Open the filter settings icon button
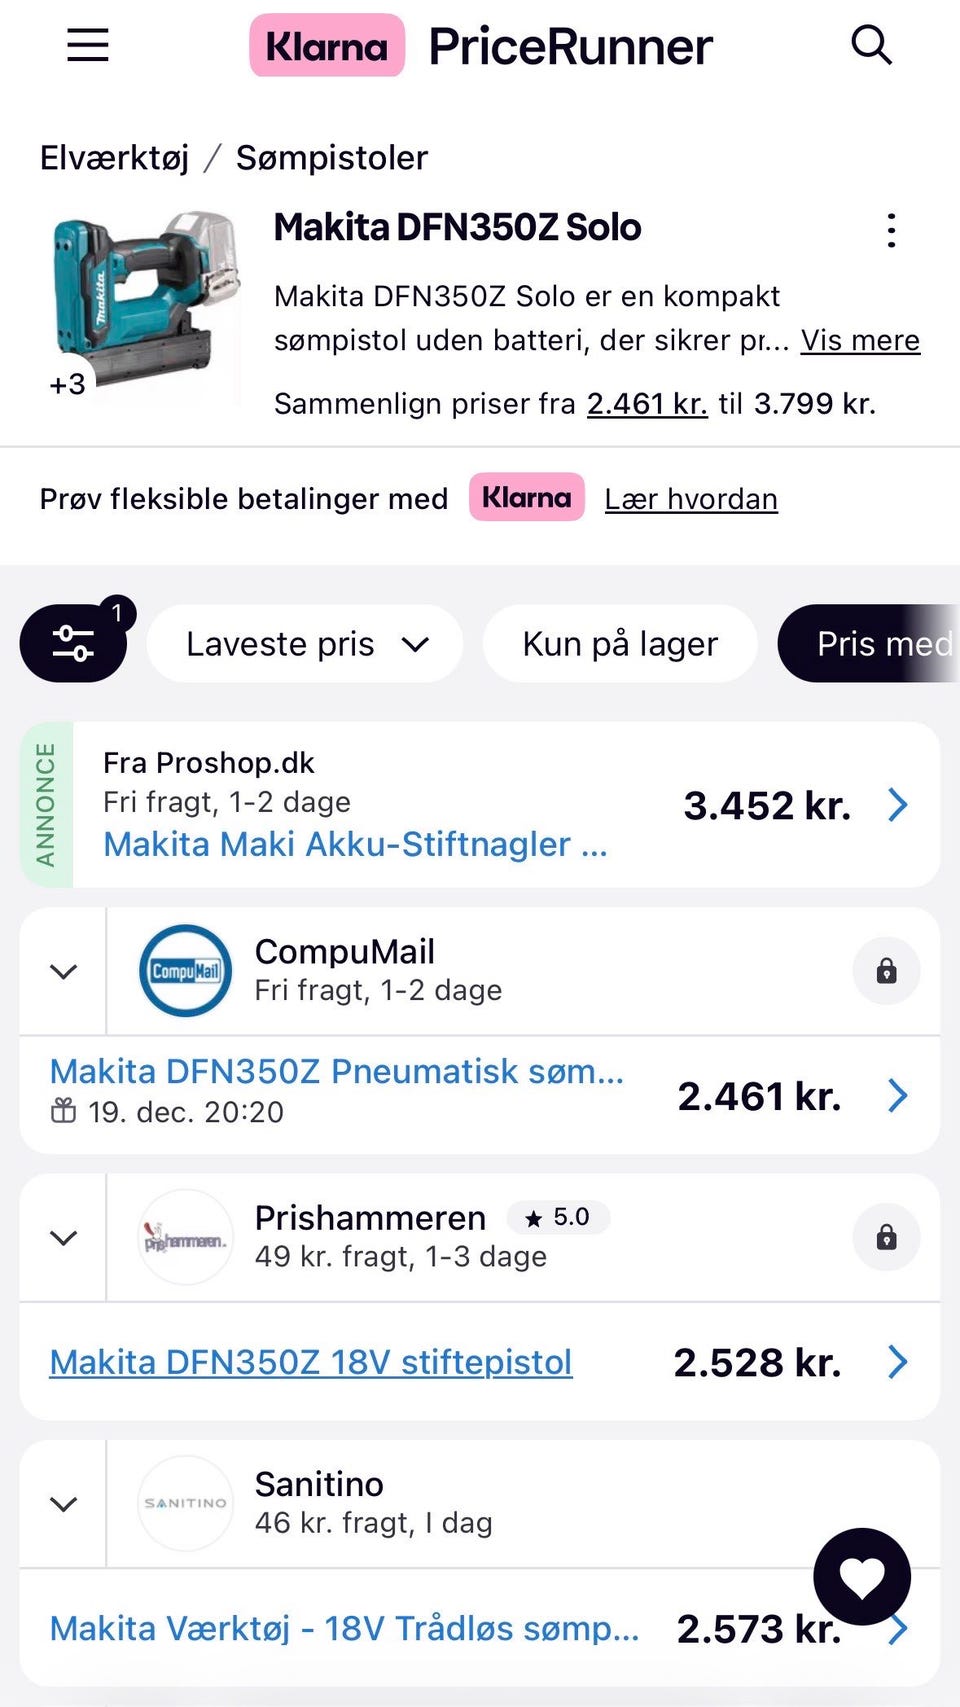Viewport: 960px width, 1707px height. pyautogui.click(x=73, y=643)
